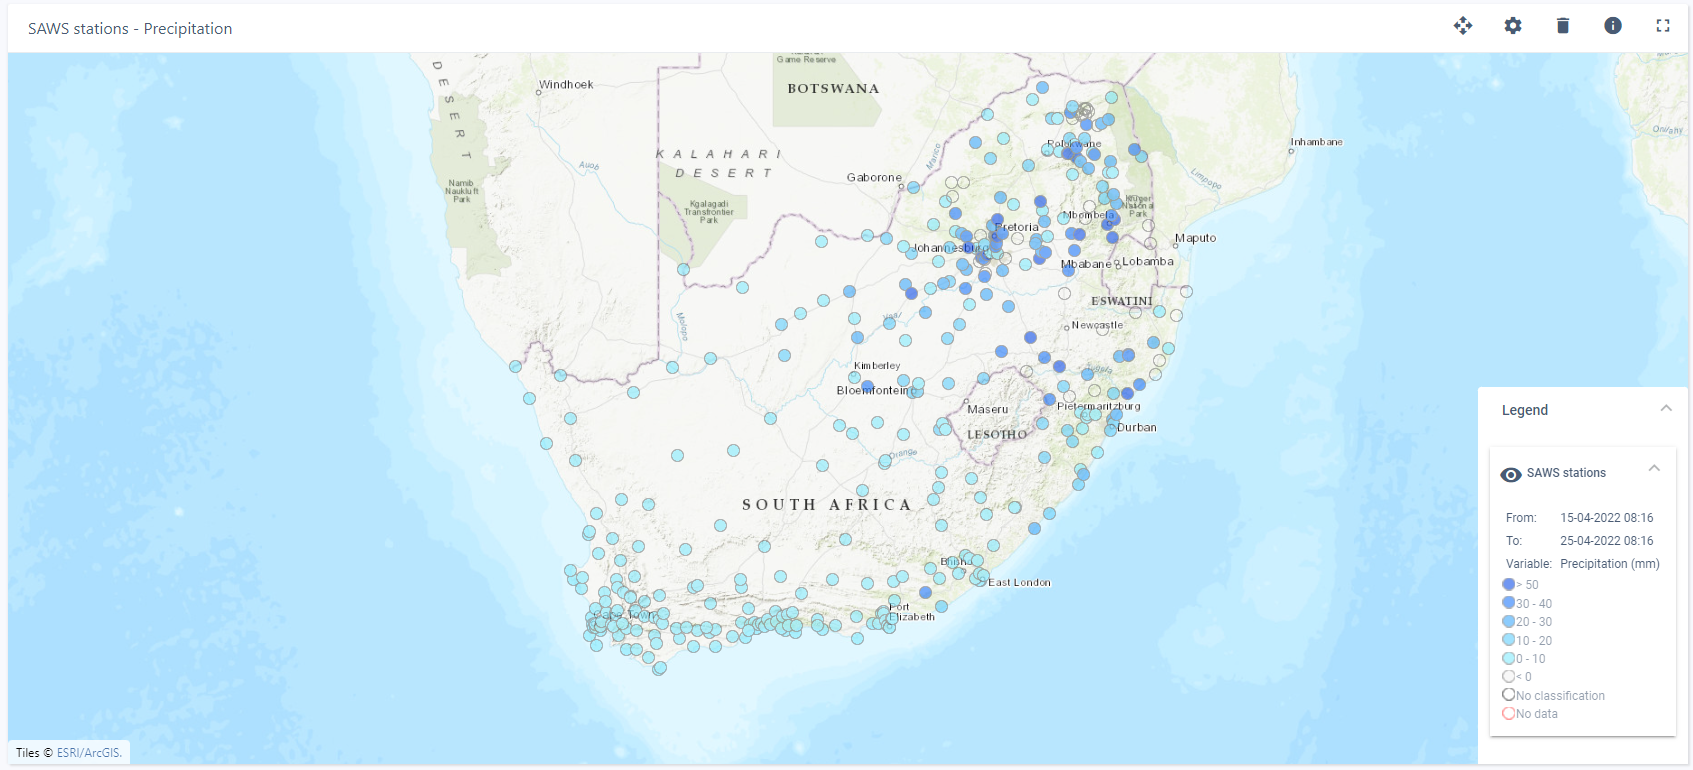The image size is (1693, 770).
Task: Click the '> 50' legend circle
Action: [1509, 584]
